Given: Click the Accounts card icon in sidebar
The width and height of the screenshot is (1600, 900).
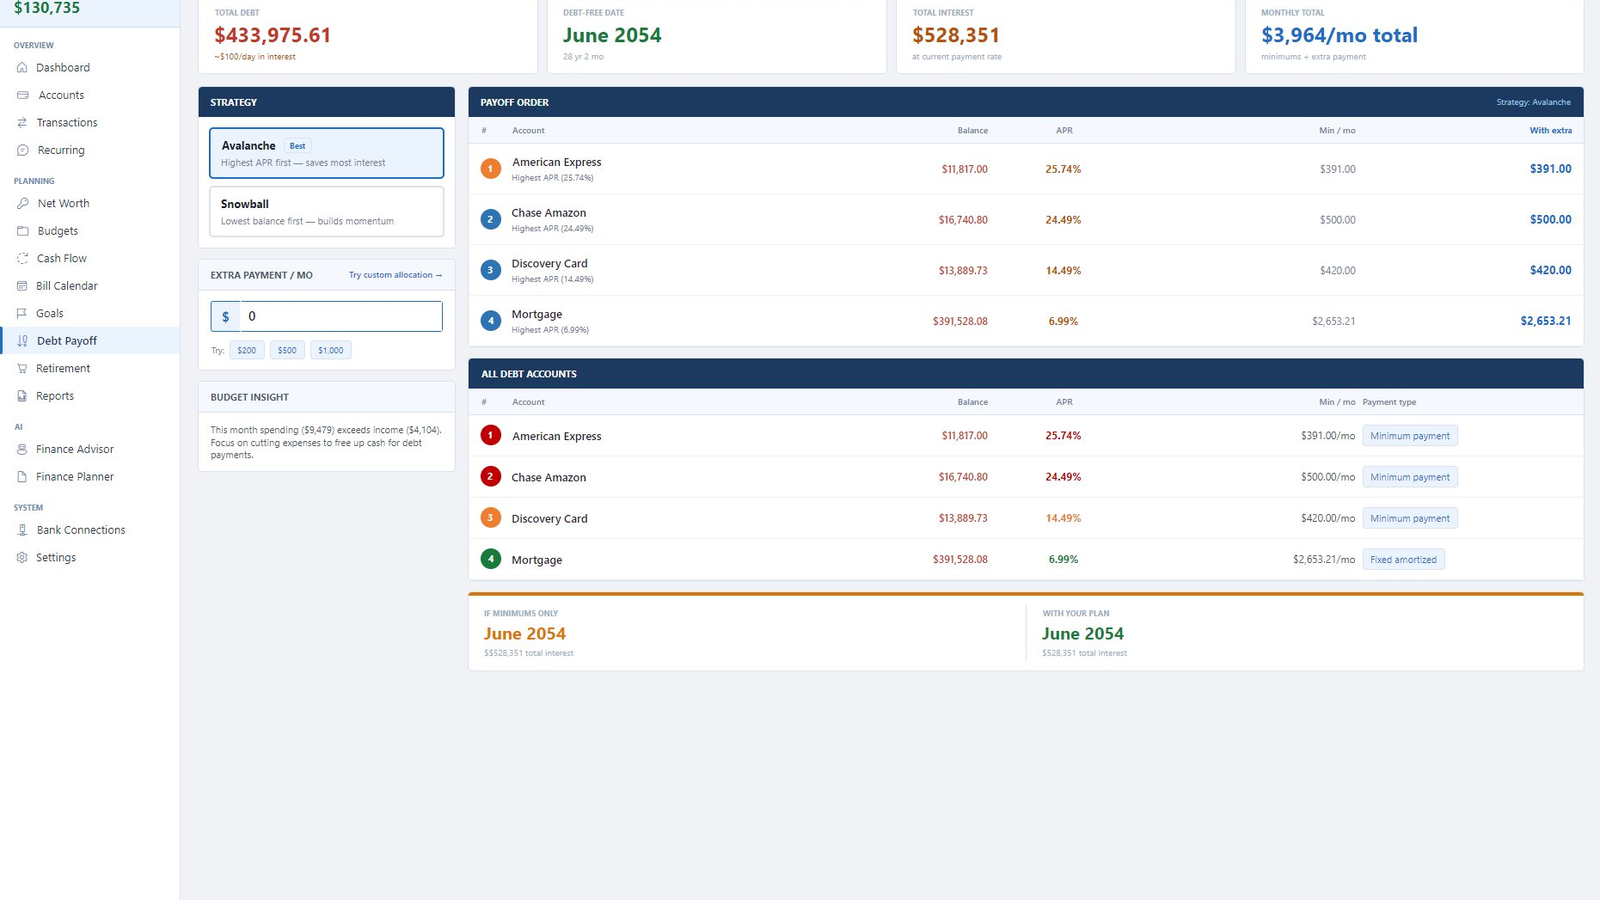Looking at the screenshot, I should coord(22,95).
